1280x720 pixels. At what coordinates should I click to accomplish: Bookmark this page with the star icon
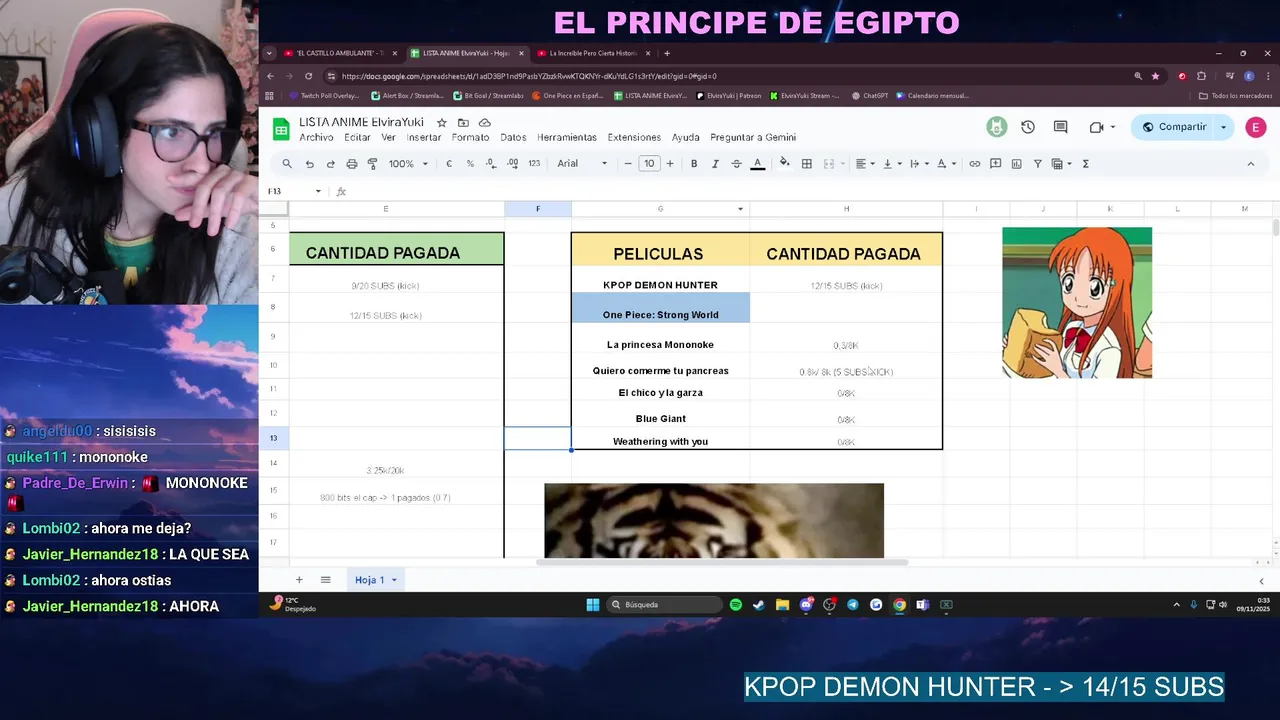(1155, 76)
